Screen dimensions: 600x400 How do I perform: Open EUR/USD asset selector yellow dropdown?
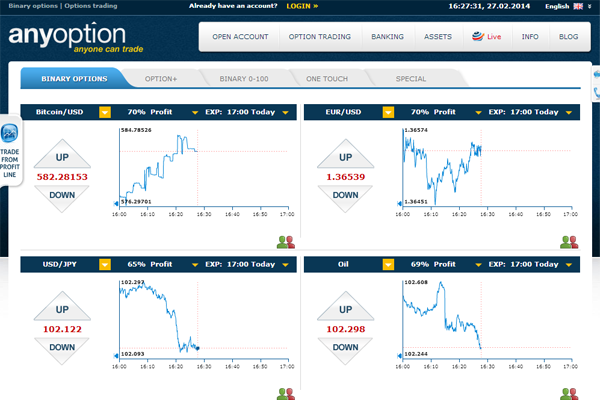point(388,112)
